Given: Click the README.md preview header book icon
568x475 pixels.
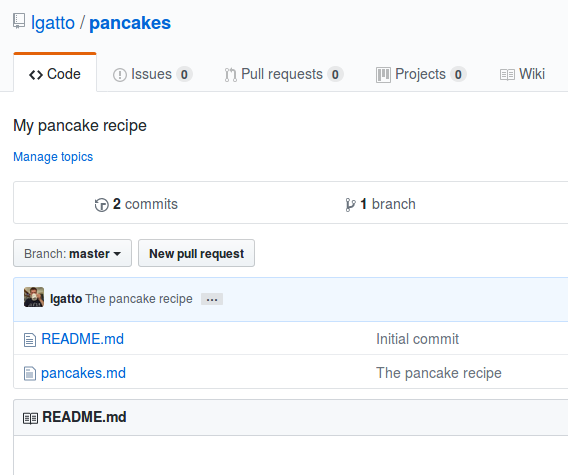Looking at the screenshot, I should (30, 418).
